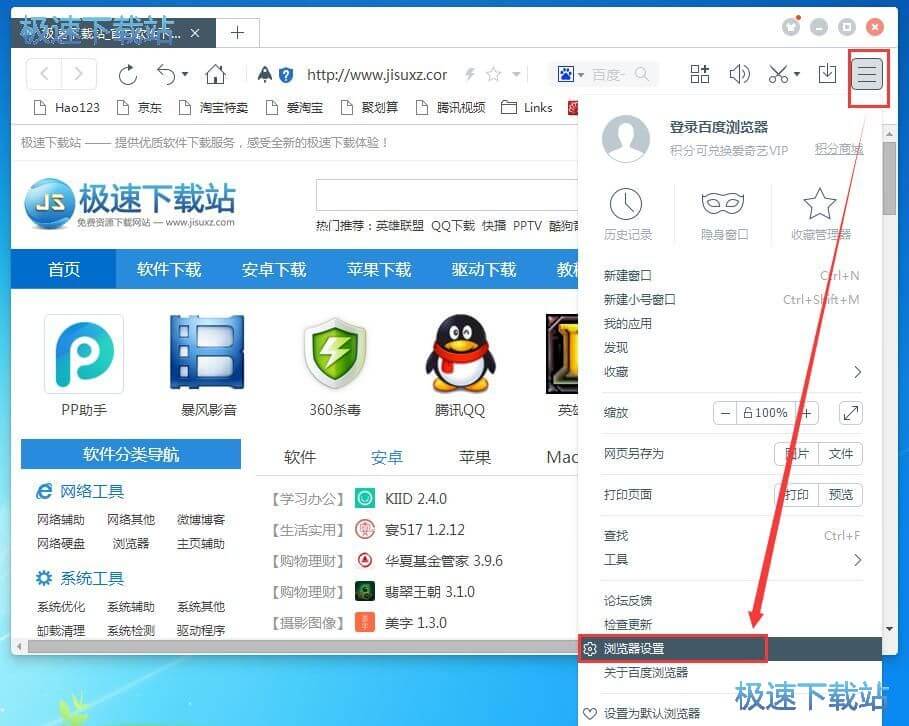Image resolution: width=909 pixels, height=726 pixels.
Task: Open the Links bookmark folder
Action: 527,108
